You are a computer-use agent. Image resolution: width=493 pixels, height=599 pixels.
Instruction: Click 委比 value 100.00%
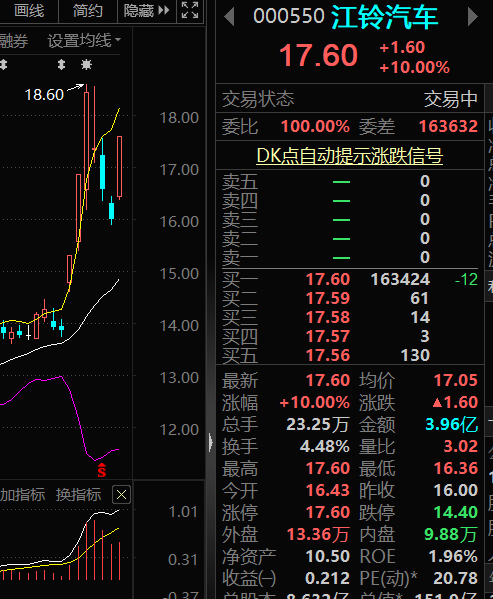(315, 126)
